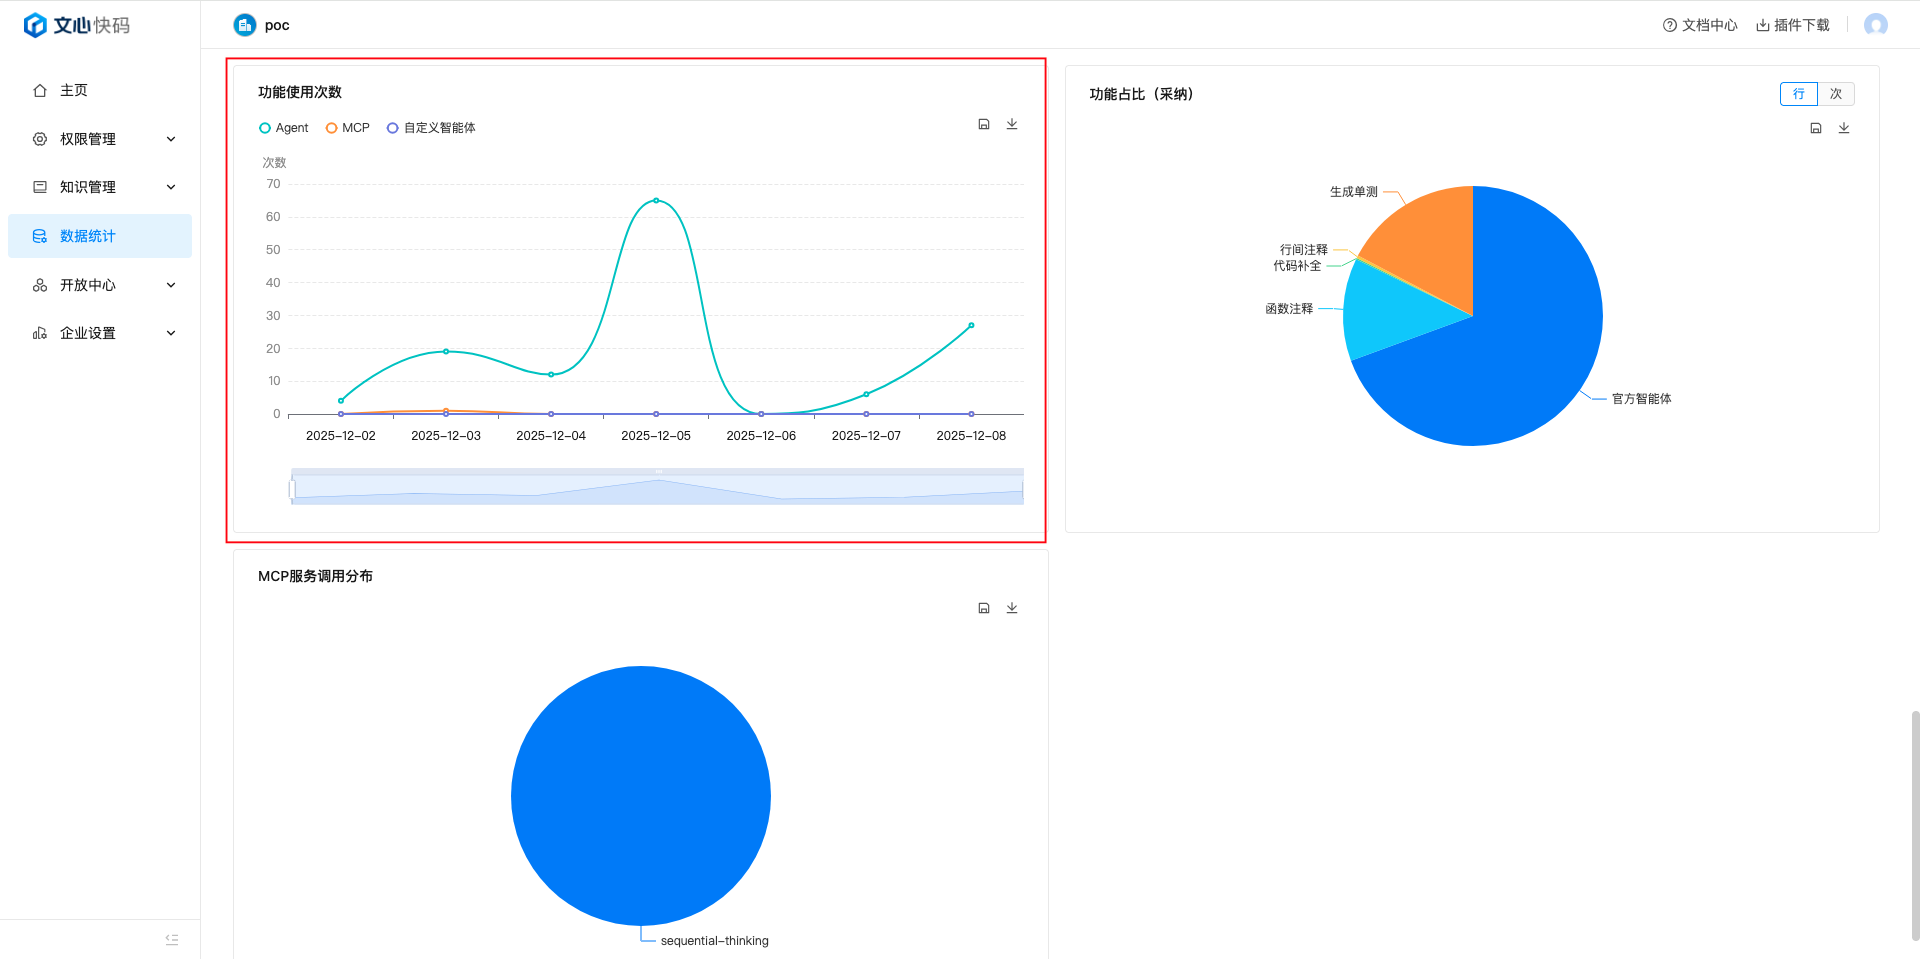The width and height of the screenshot is (1920, 959).
Task: Go to 主页 in the sidebar
Action: [74, 90]
